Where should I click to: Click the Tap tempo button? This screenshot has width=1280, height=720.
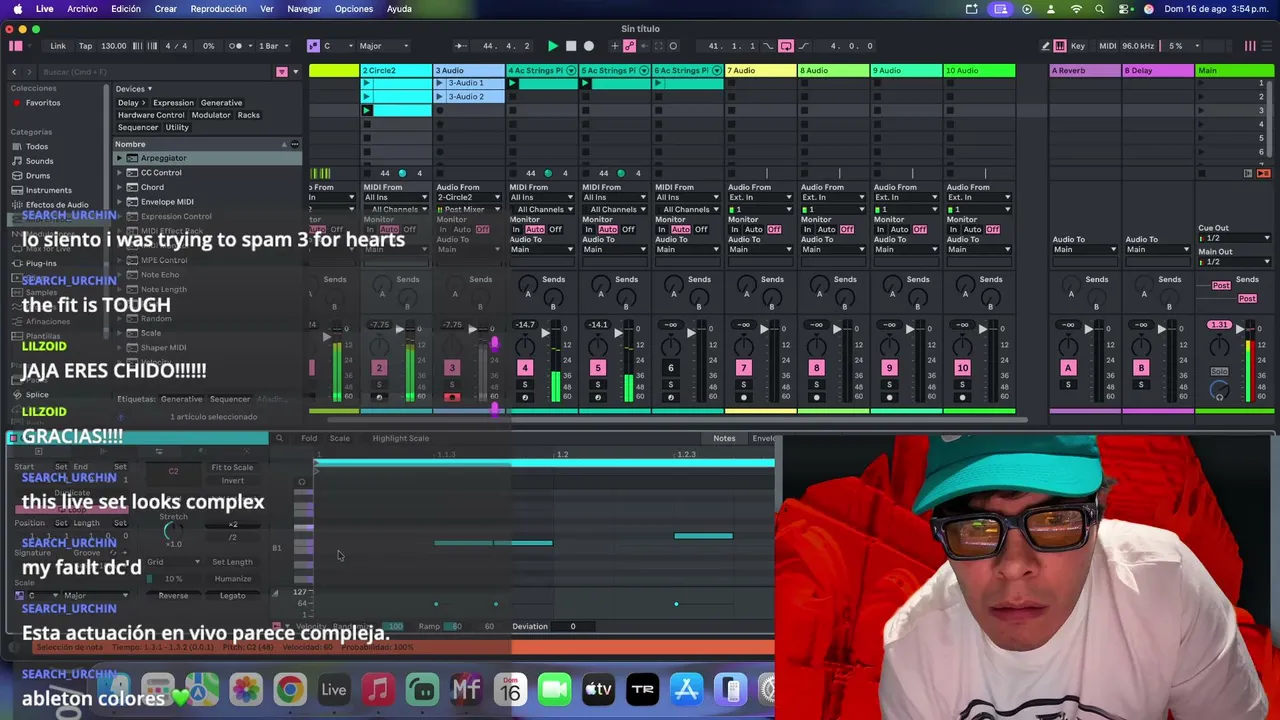click(85, 46)
